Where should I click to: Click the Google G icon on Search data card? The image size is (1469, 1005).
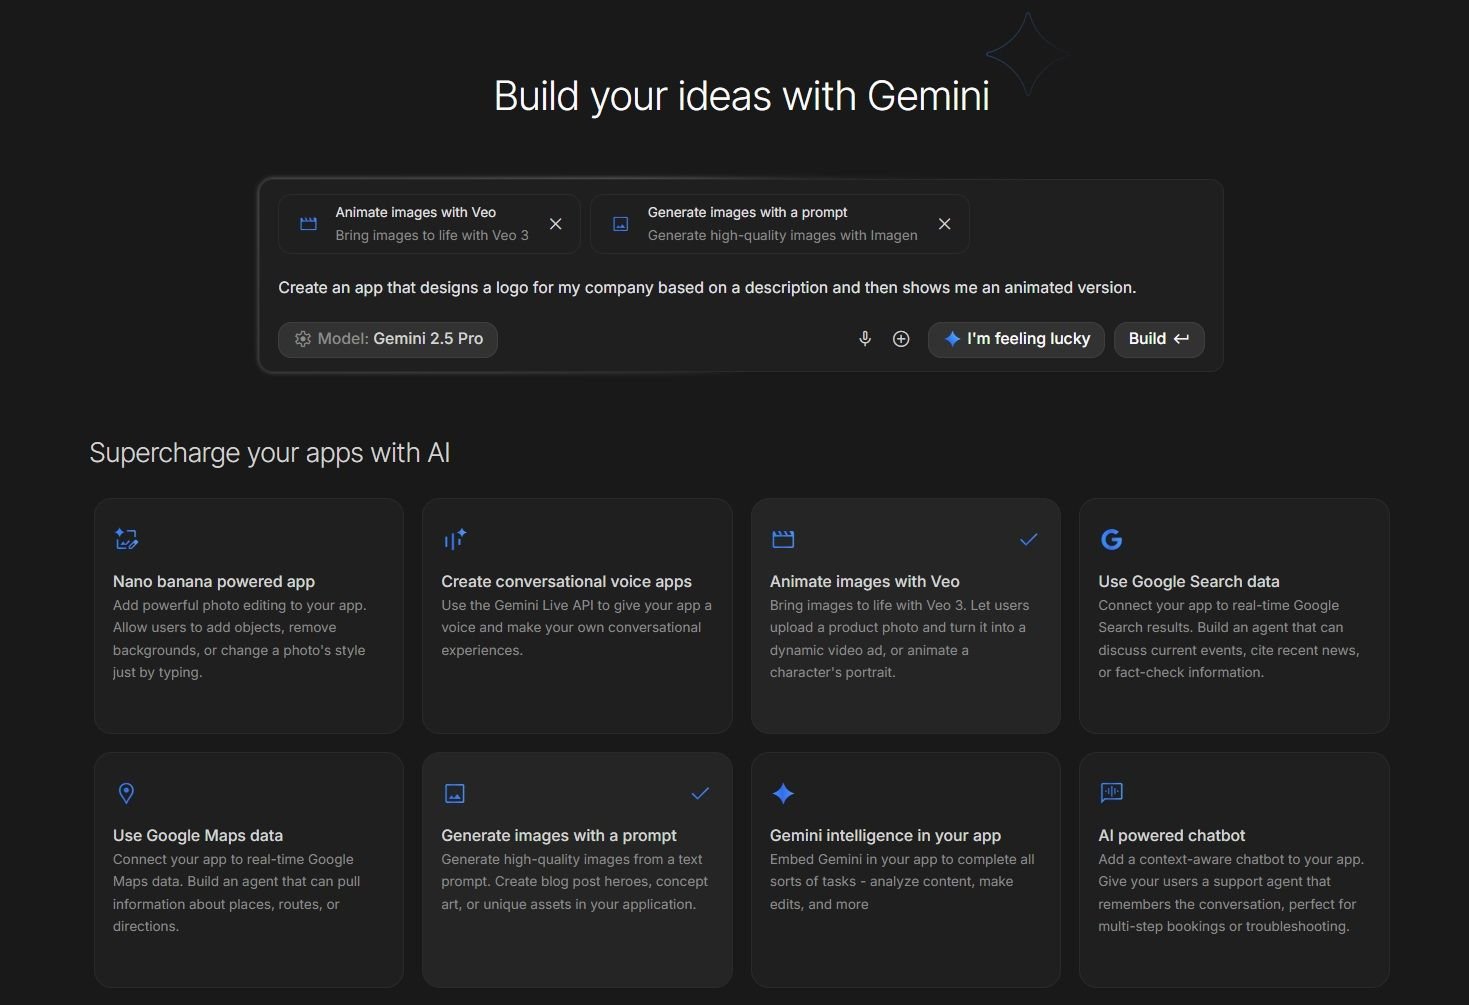pyautogui.click(x=1112, y=538)
